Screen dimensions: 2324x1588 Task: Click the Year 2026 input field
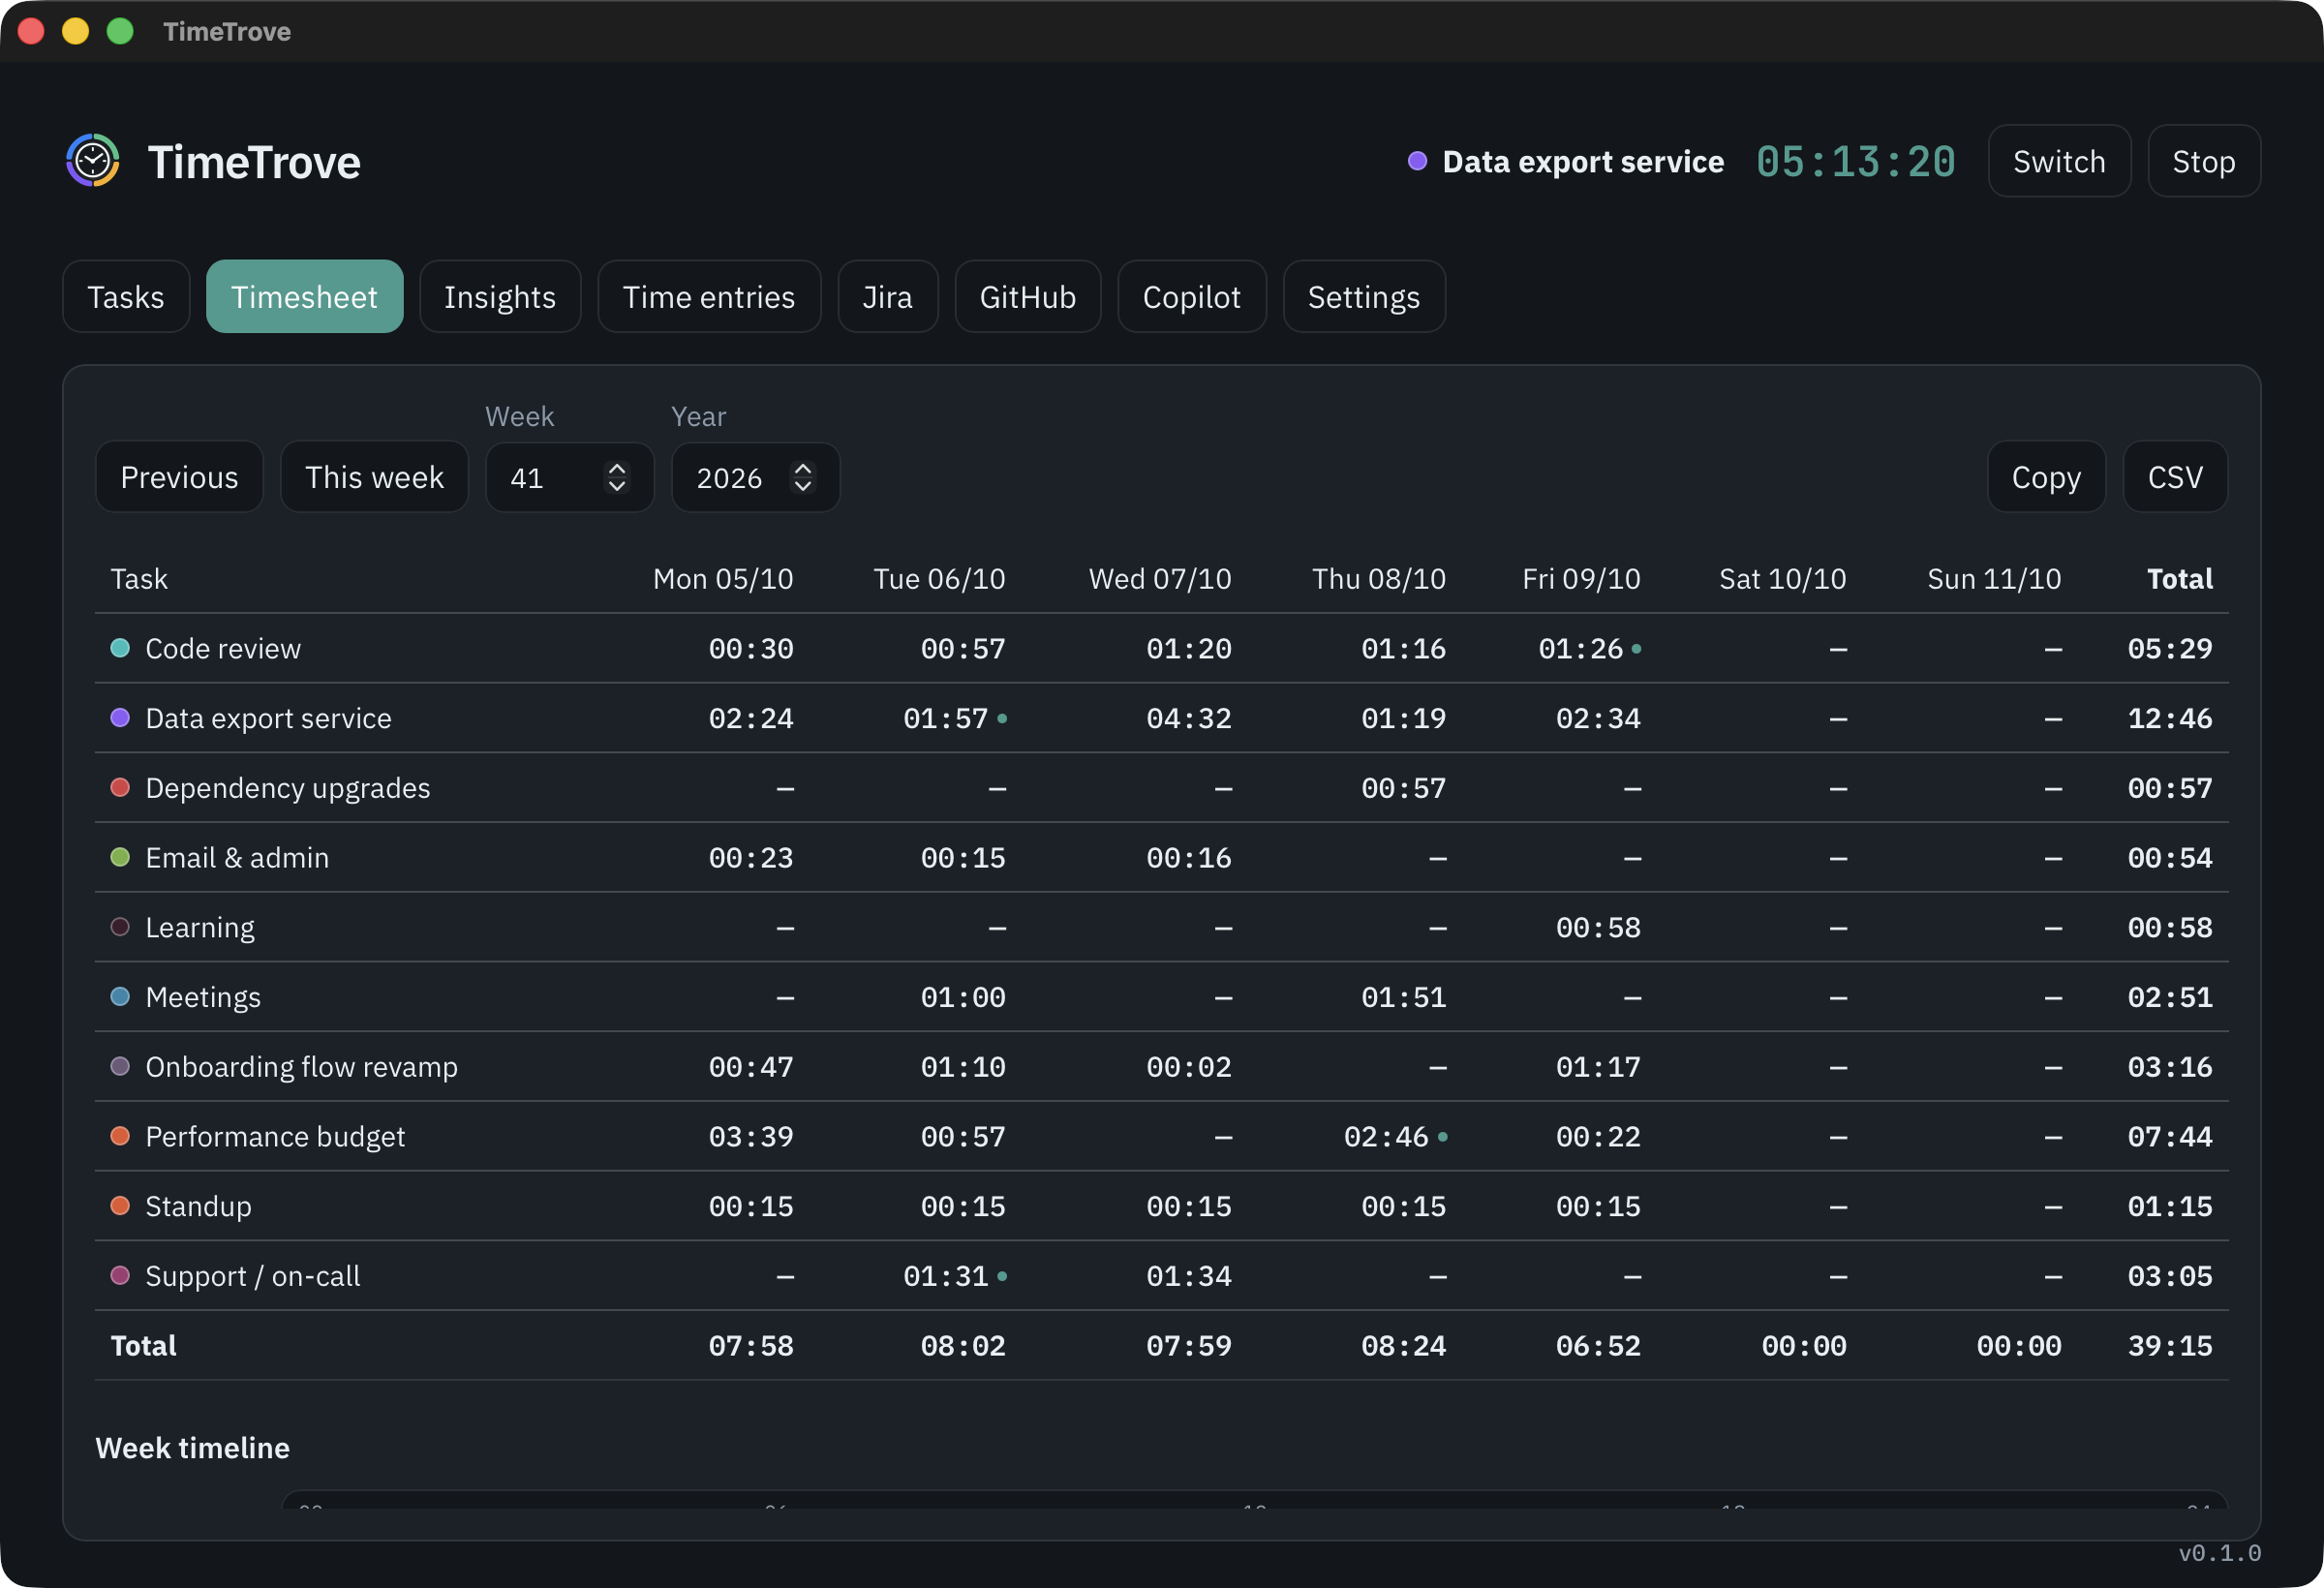pos(755,477)
